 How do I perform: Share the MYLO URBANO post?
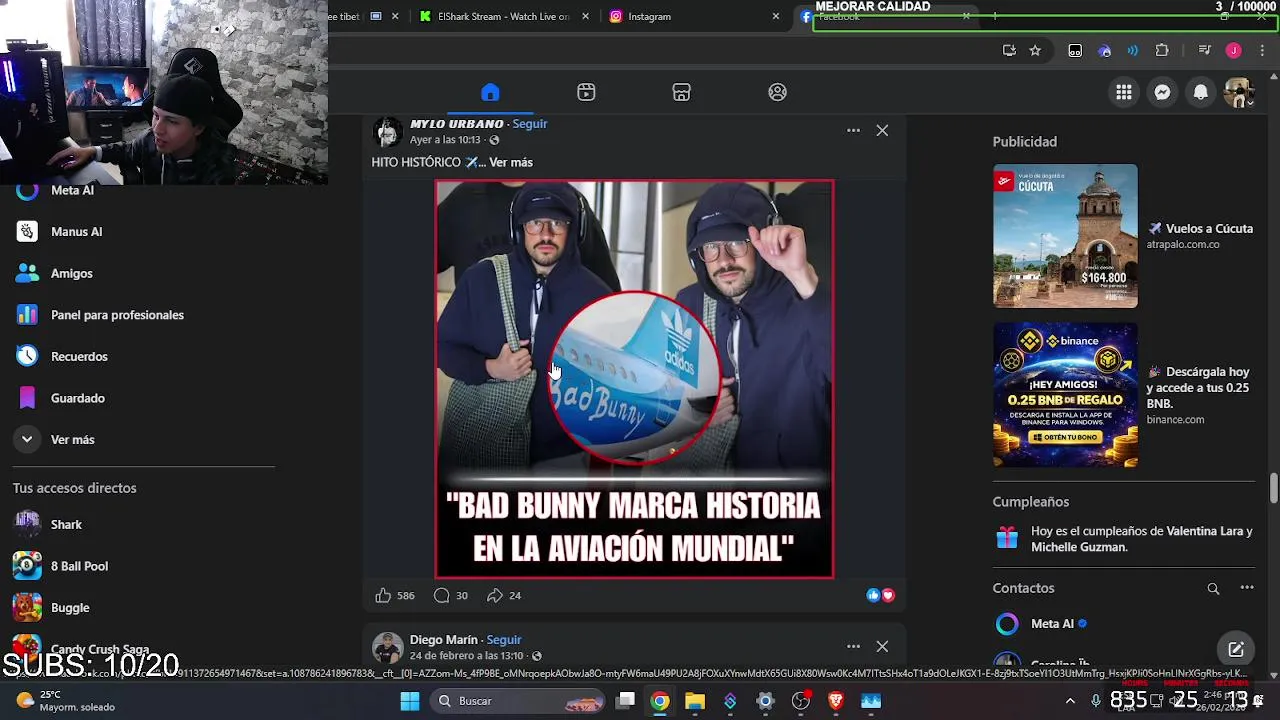(x=494, y=595)
